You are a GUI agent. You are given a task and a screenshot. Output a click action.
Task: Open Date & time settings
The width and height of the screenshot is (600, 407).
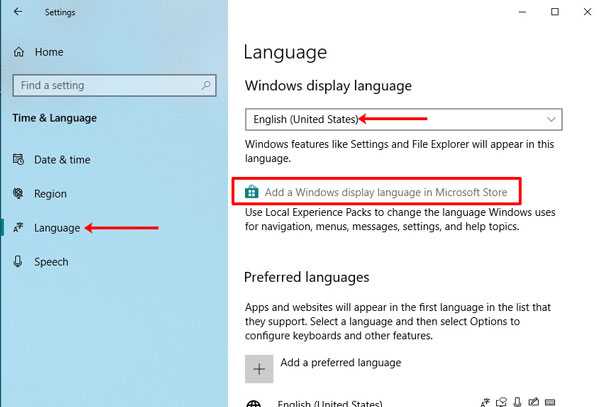62,160
